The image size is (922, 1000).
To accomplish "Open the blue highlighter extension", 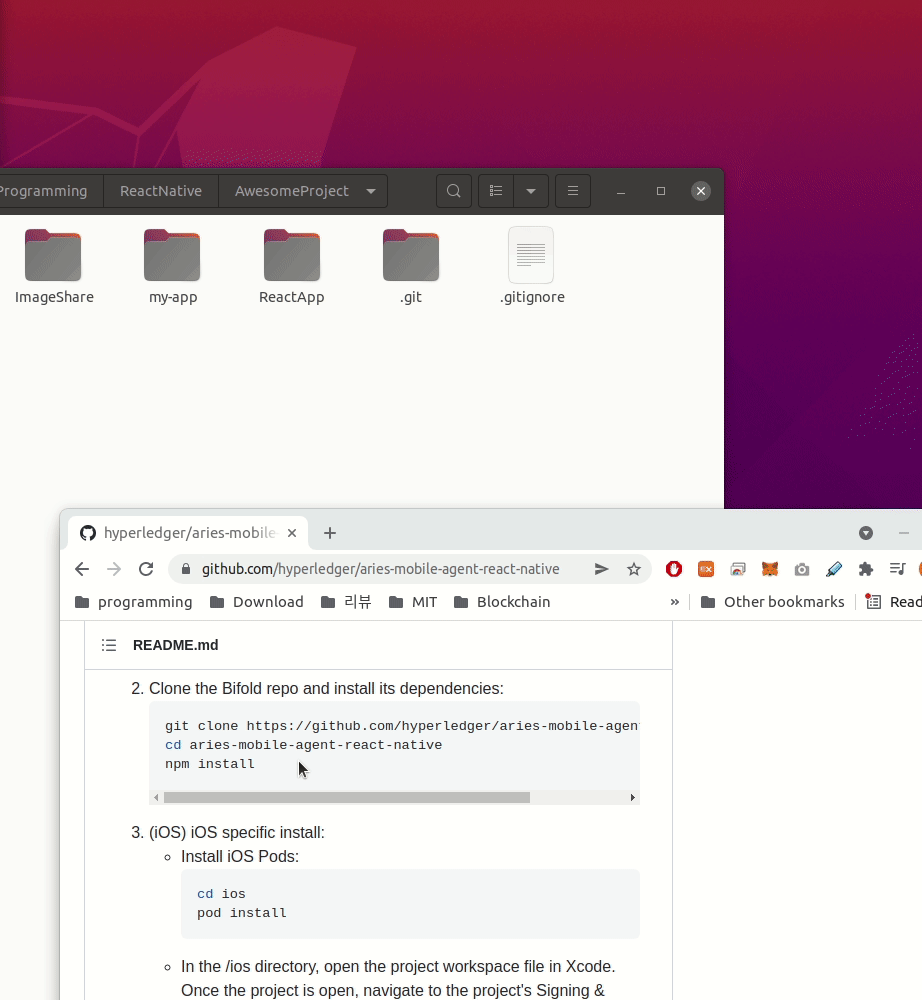I will [x=833, y=569].
